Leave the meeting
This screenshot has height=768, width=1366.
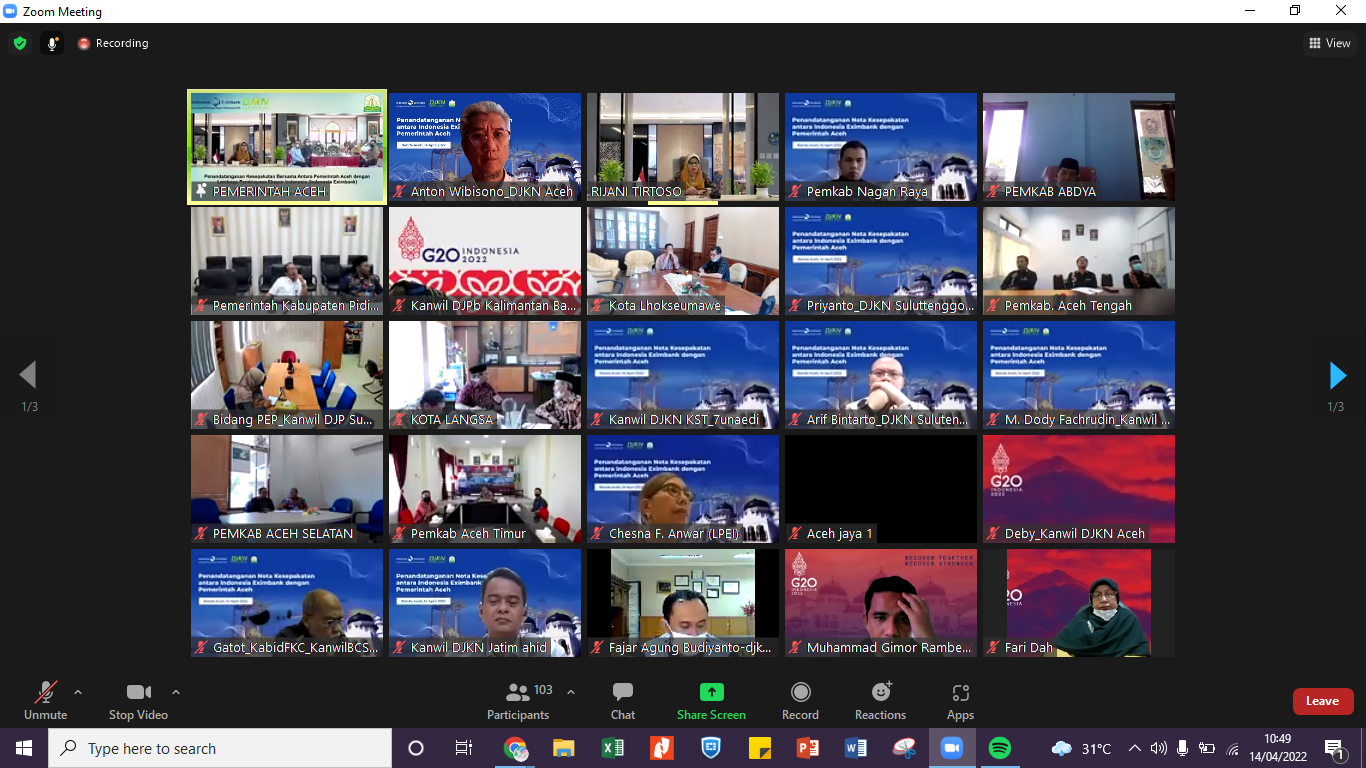1322,701
